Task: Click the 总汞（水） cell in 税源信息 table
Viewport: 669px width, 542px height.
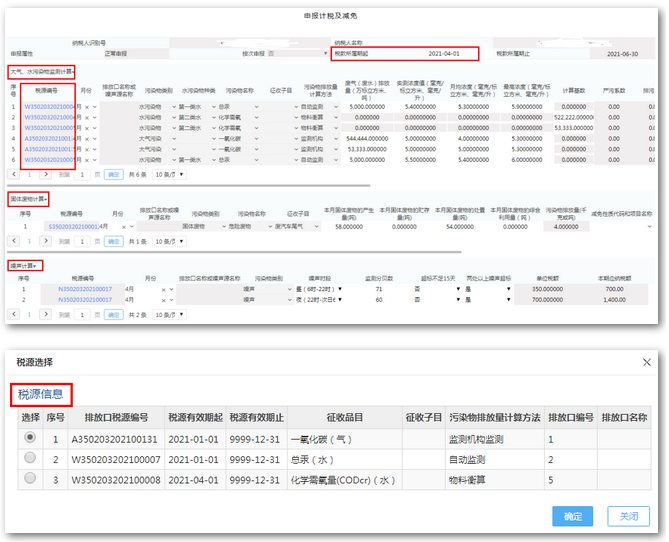Action: 345,460
